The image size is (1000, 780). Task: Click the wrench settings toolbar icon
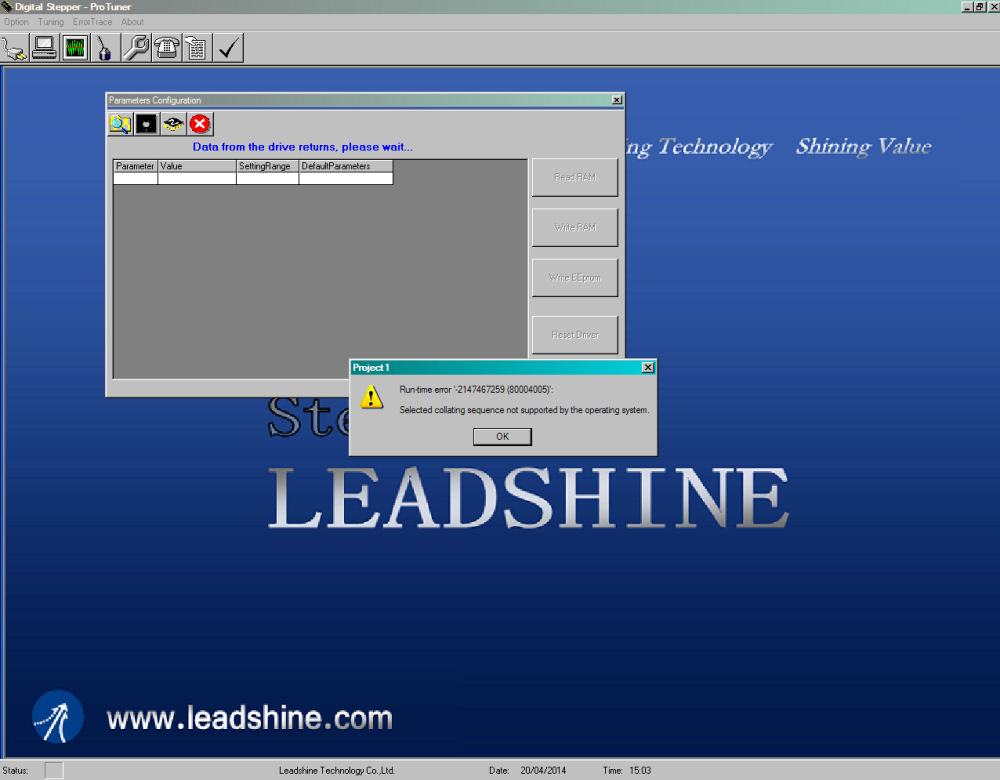coord(136,47)
